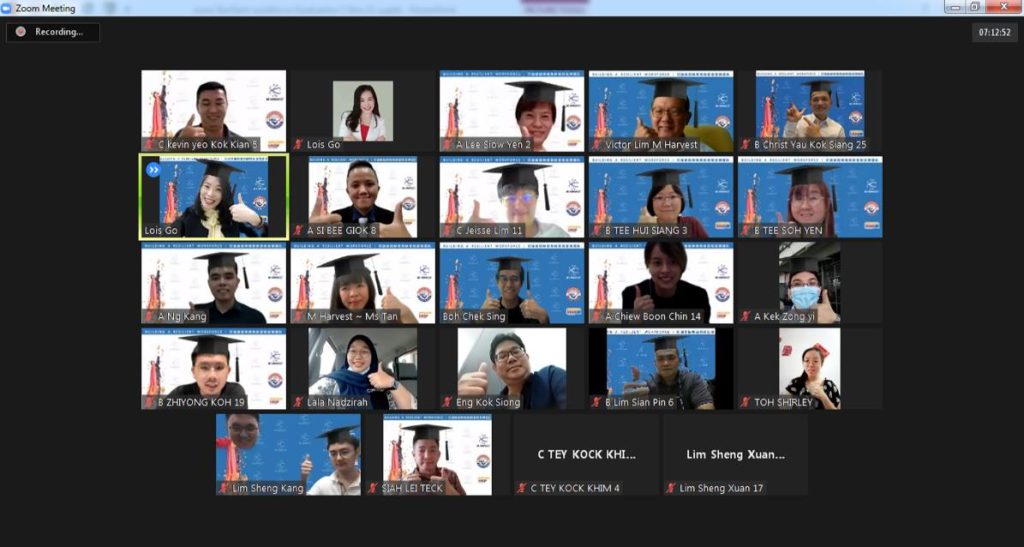The image size is (1024, 547).
Task: Click muted mic icon beside C TEY KOCK KHIM 4
Action: click(521, 488)
